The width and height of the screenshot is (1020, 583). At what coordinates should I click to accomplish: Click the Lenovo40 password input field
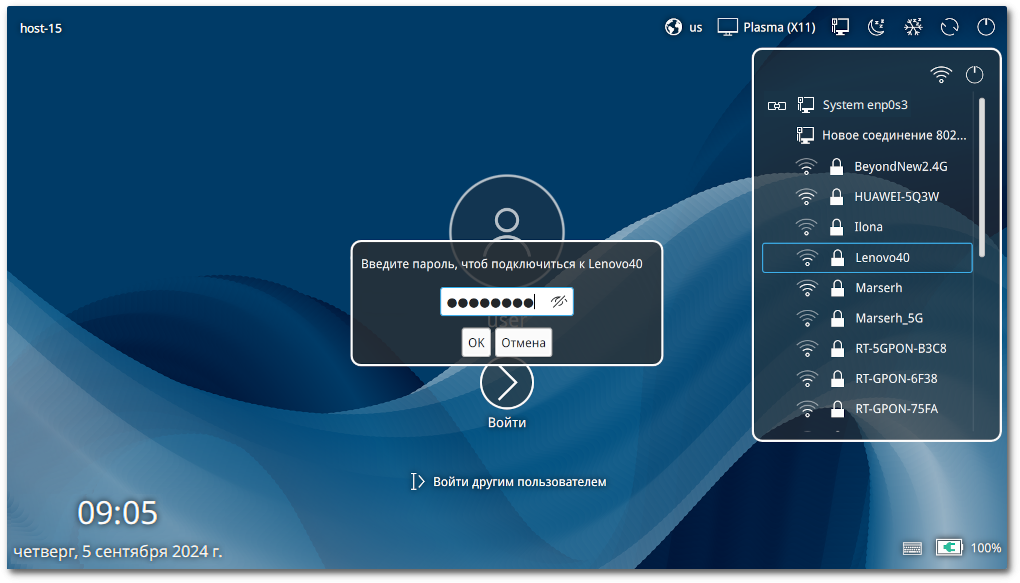click(x=492, y=302)
